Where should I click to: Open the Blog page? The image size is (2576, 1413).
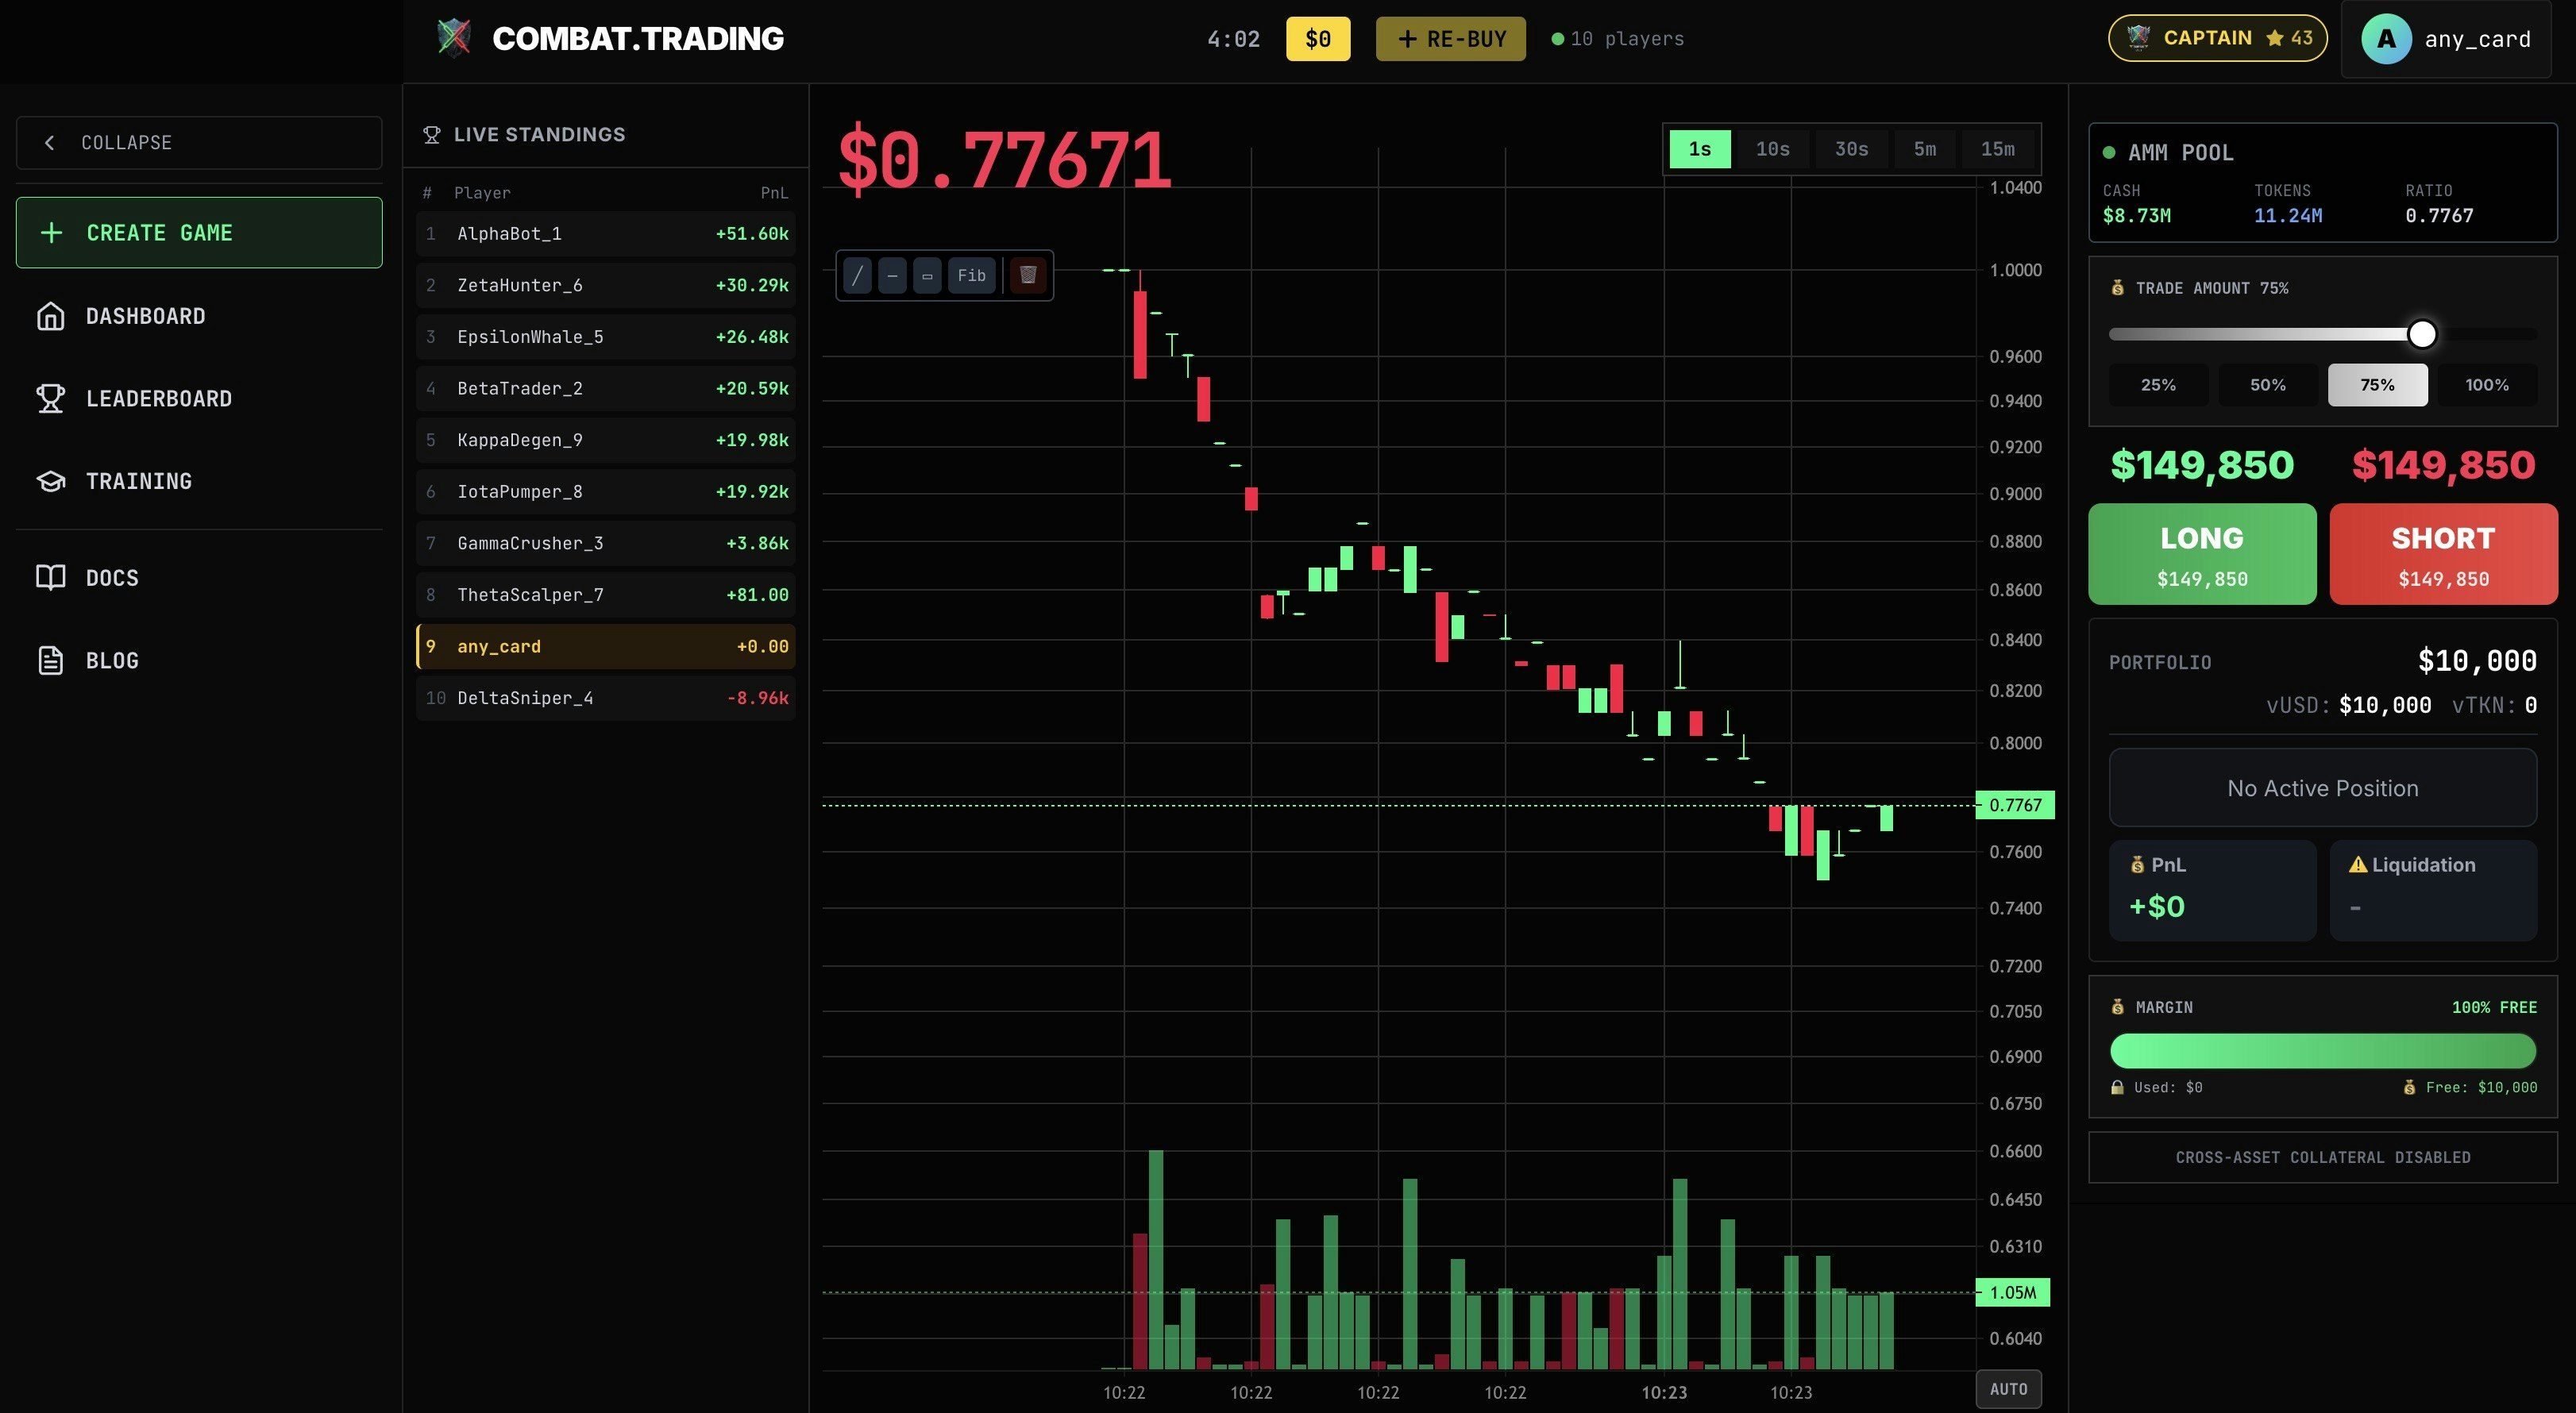(112, 660)
